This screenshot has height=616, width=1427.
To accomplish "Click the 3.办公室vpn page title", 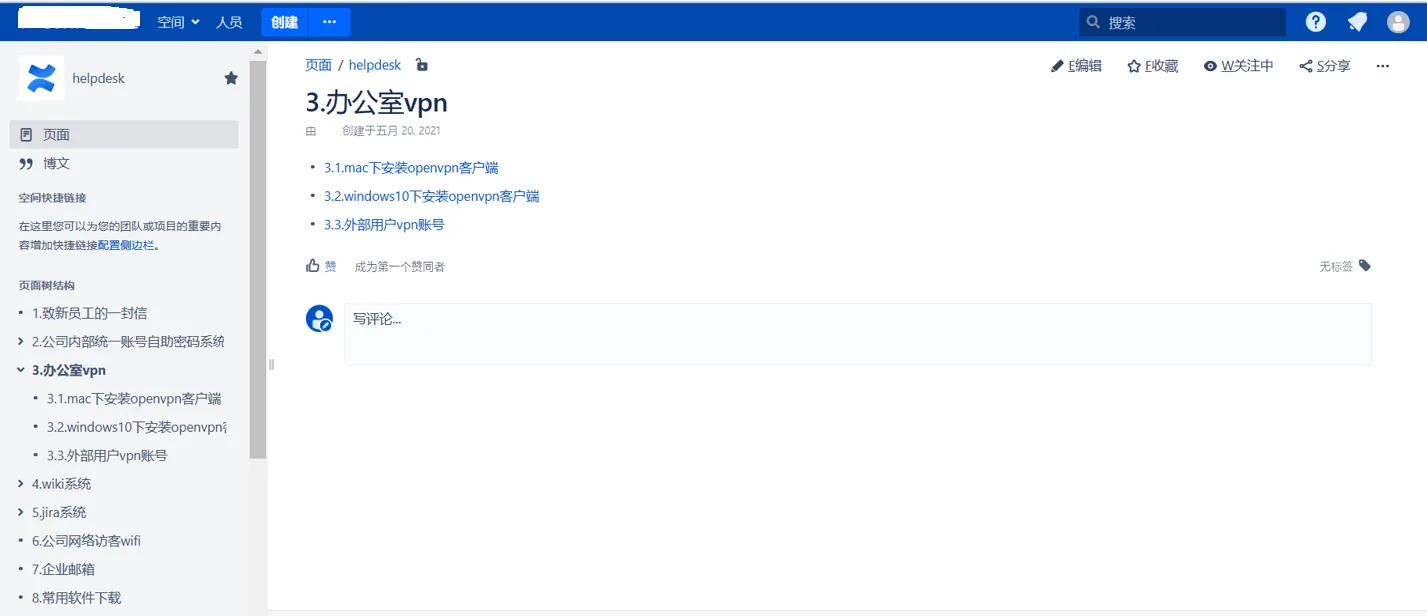I will pos(377,103).
